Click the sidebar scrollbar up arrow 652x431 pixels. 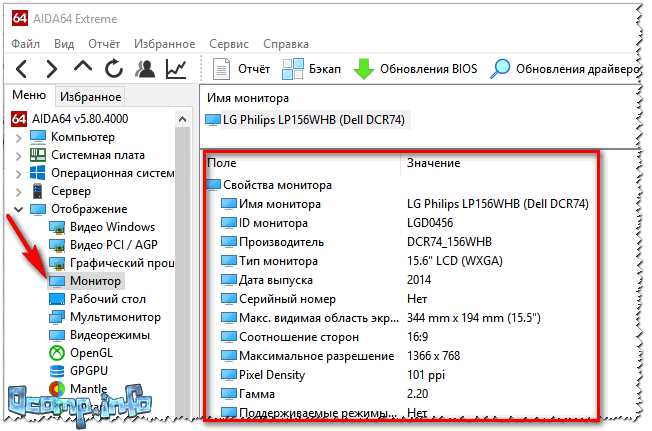[x=182, y=120]
